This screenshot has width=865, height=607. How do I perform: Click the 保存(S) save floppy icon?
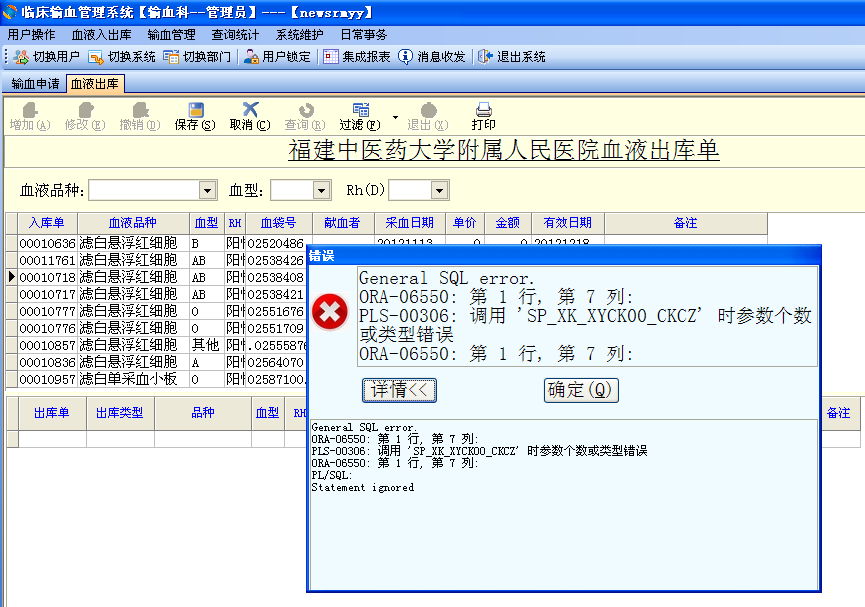pyautogui.click(x=195, y=109)
